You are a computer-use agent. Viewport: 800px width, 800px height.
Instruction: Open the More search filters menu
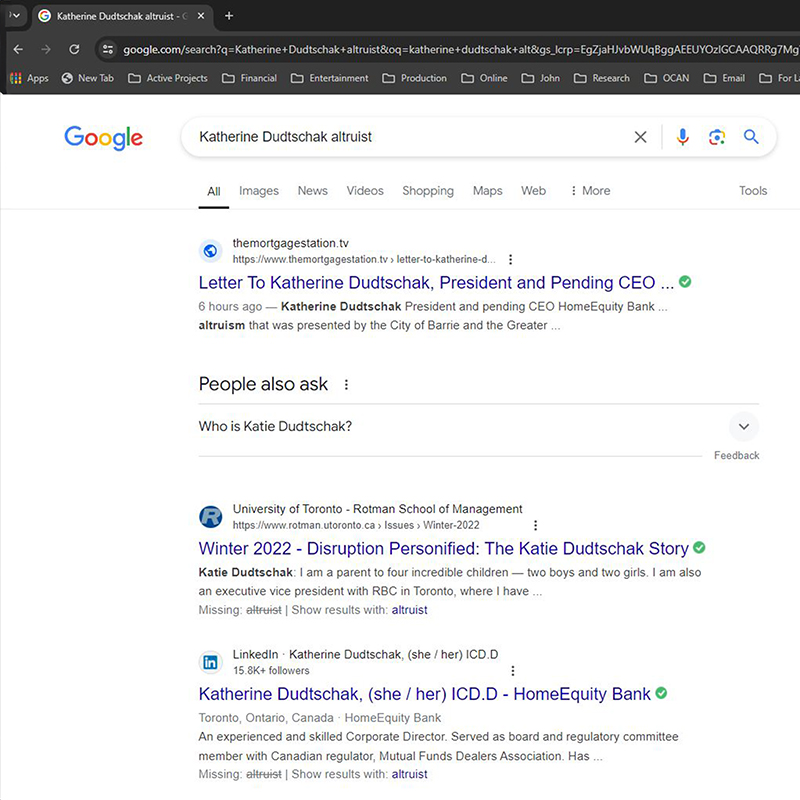pos(590,191)
